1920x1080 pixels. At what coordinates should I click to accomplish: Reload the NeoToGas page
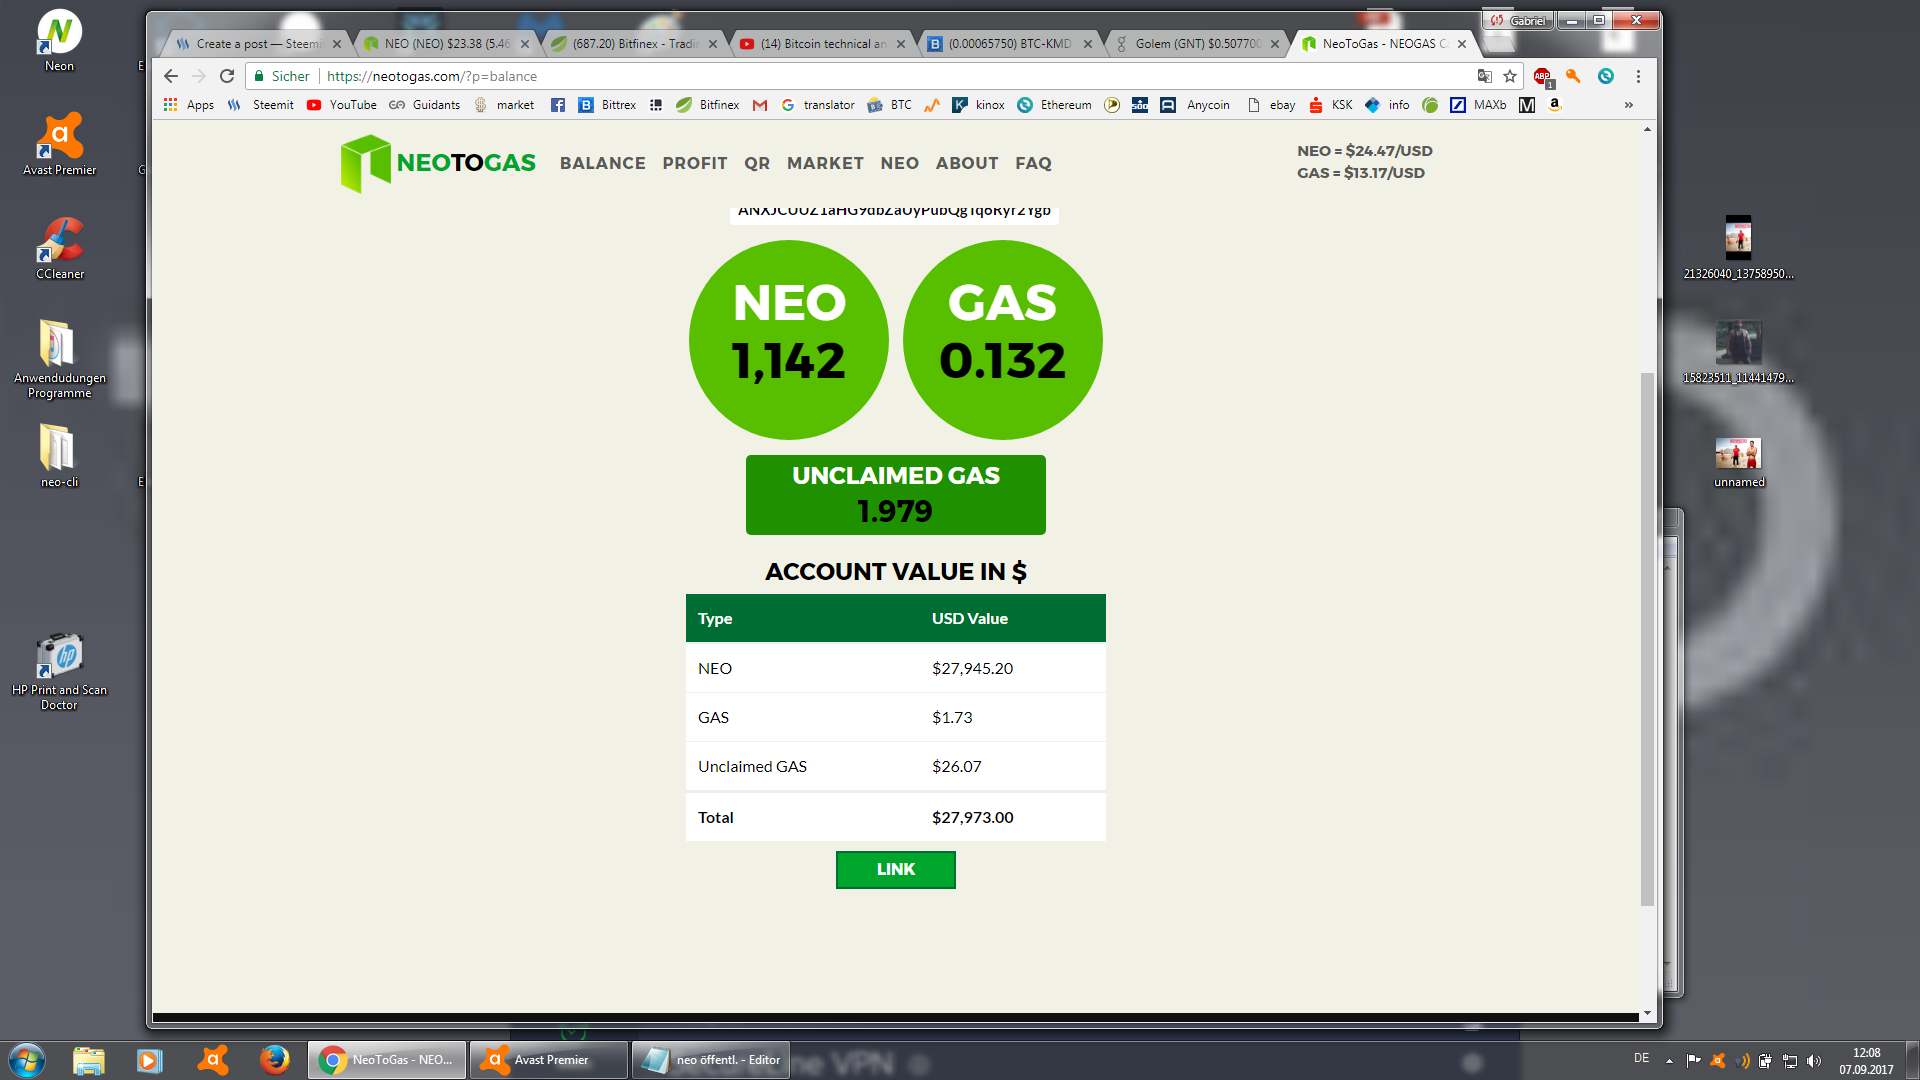(227, 76)
